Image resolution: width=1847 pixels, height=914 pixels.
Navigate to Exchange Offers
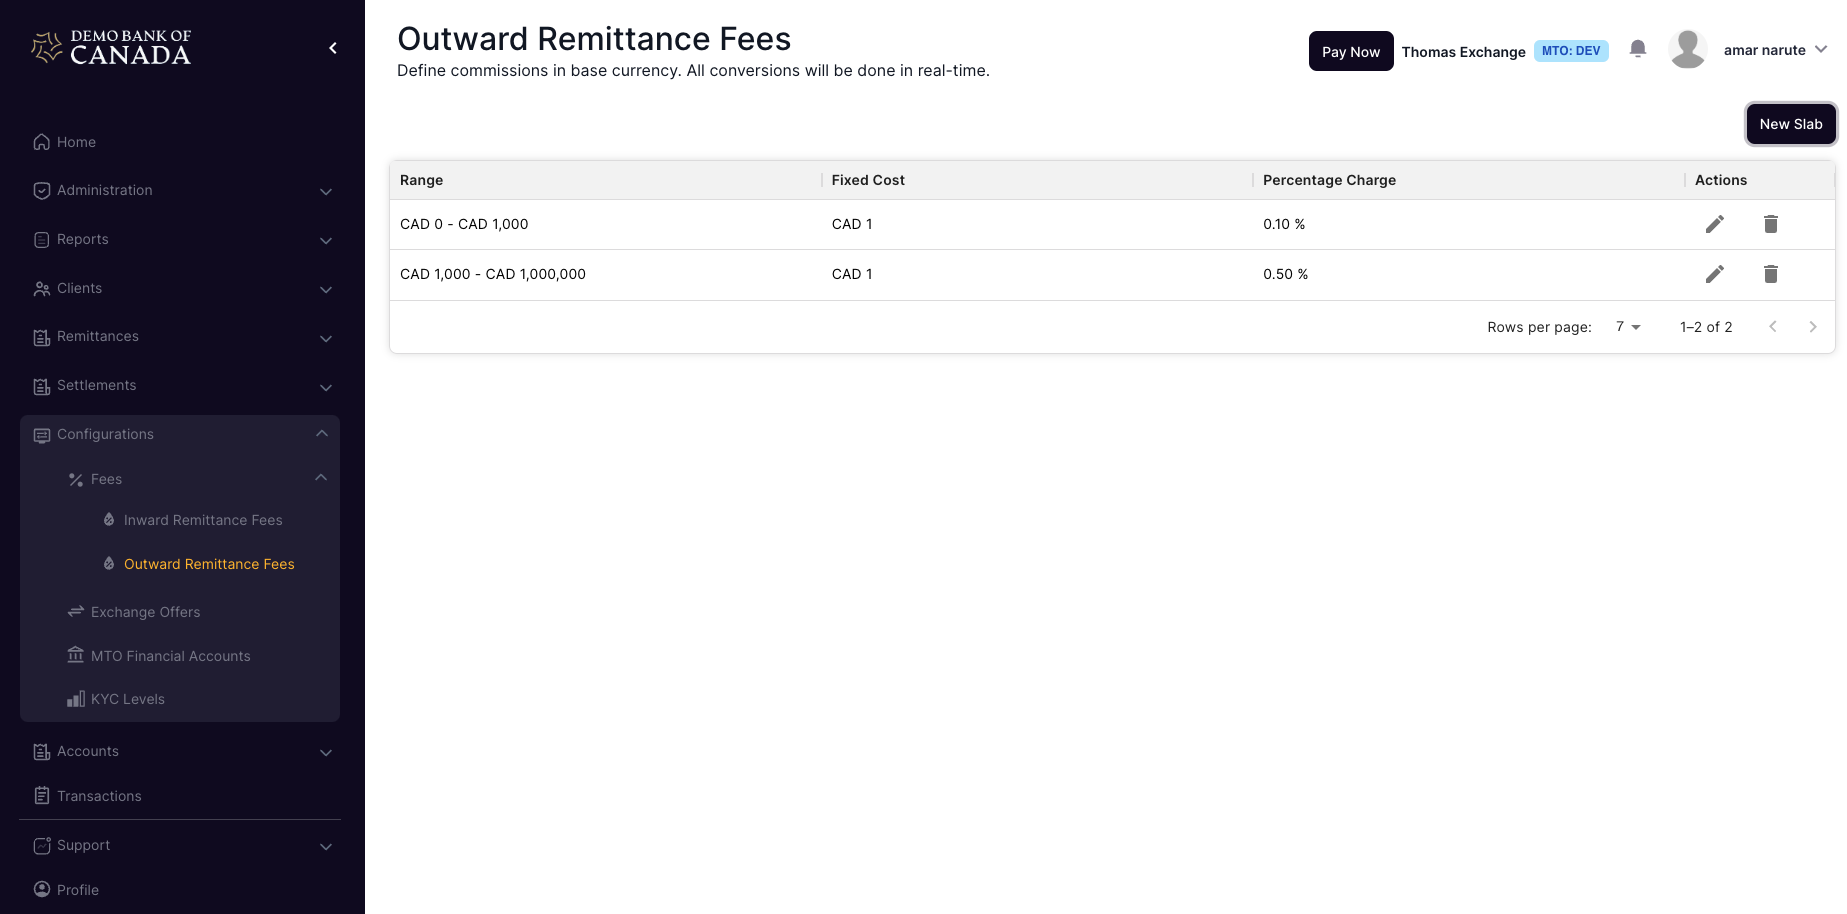(x=145, y=612)
